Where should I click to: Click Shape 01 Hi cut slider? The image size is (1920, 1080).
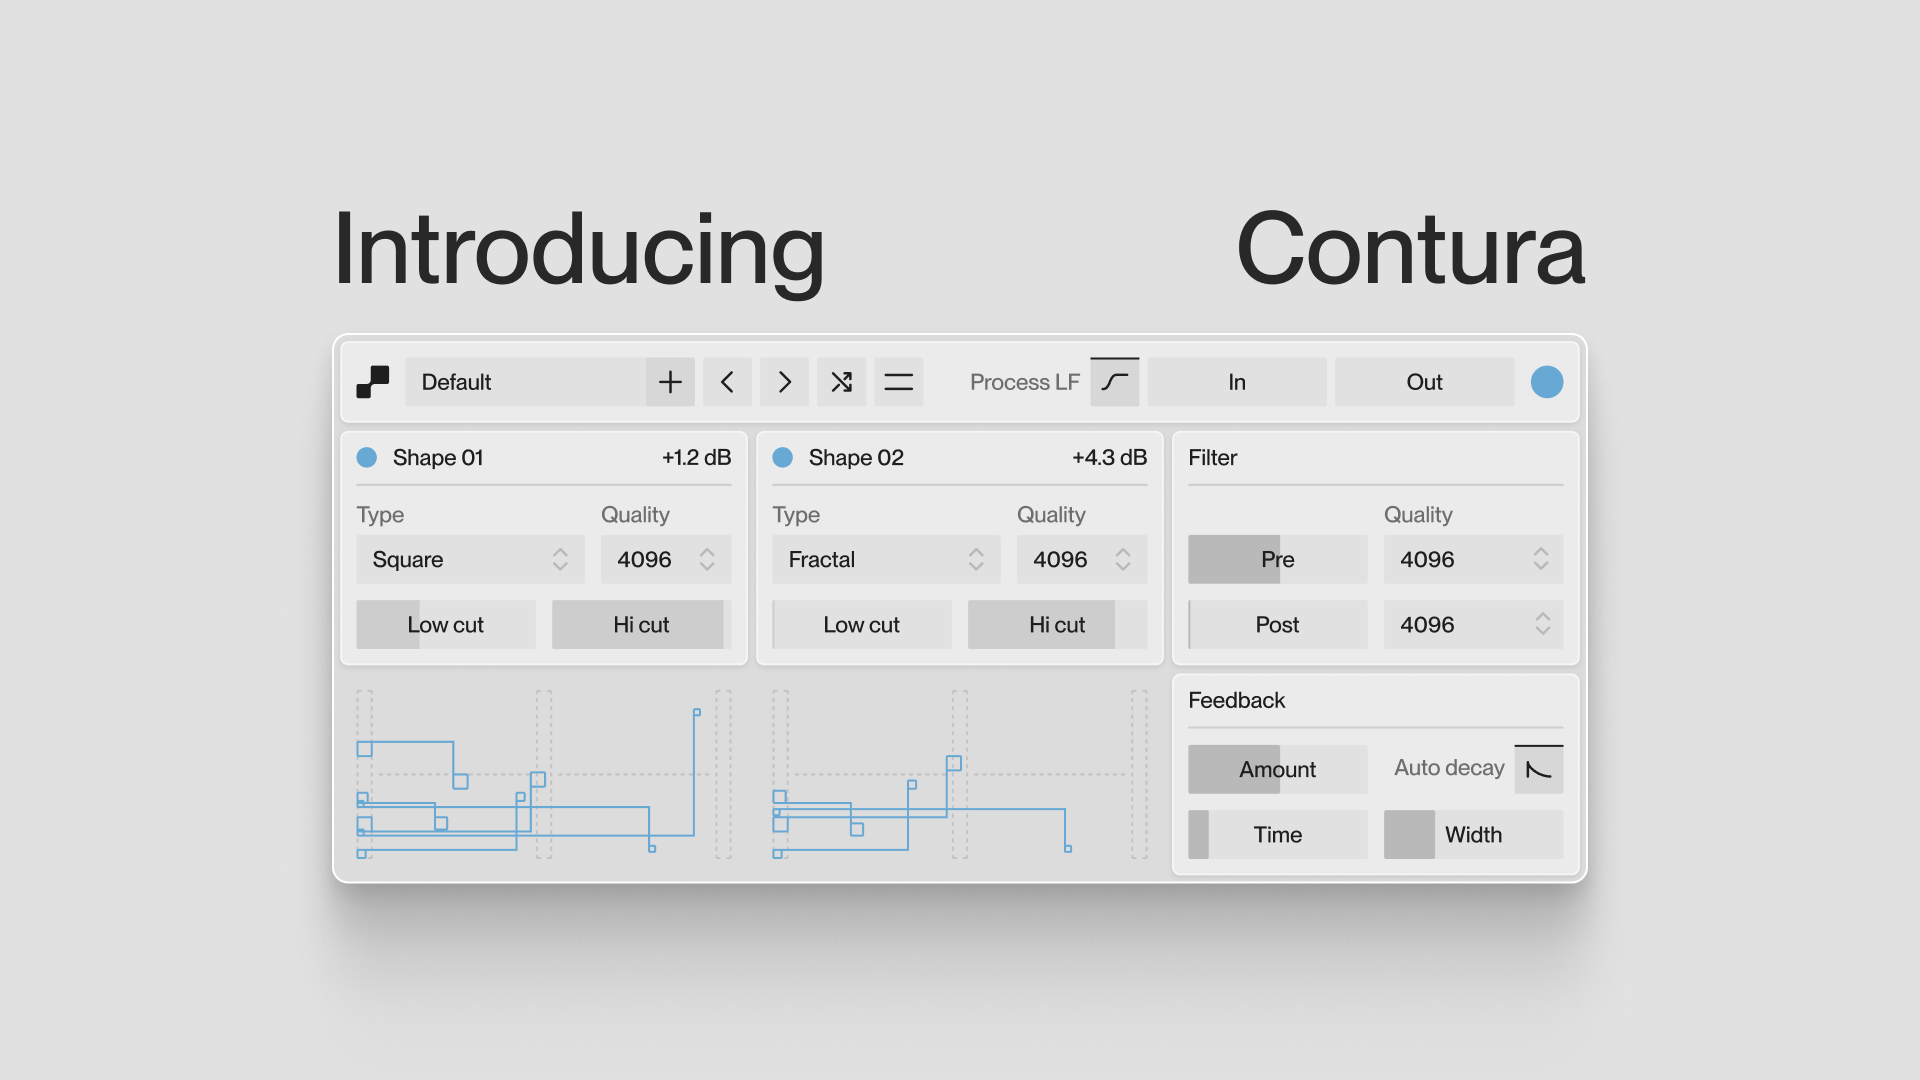coord(641,624)
